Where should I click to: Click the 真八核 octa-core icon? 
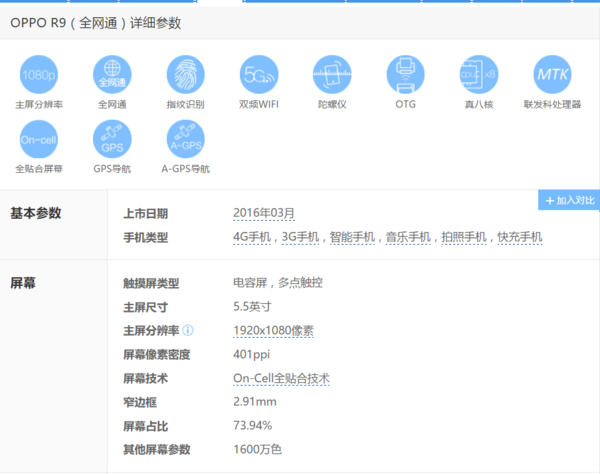click(478, 74)
